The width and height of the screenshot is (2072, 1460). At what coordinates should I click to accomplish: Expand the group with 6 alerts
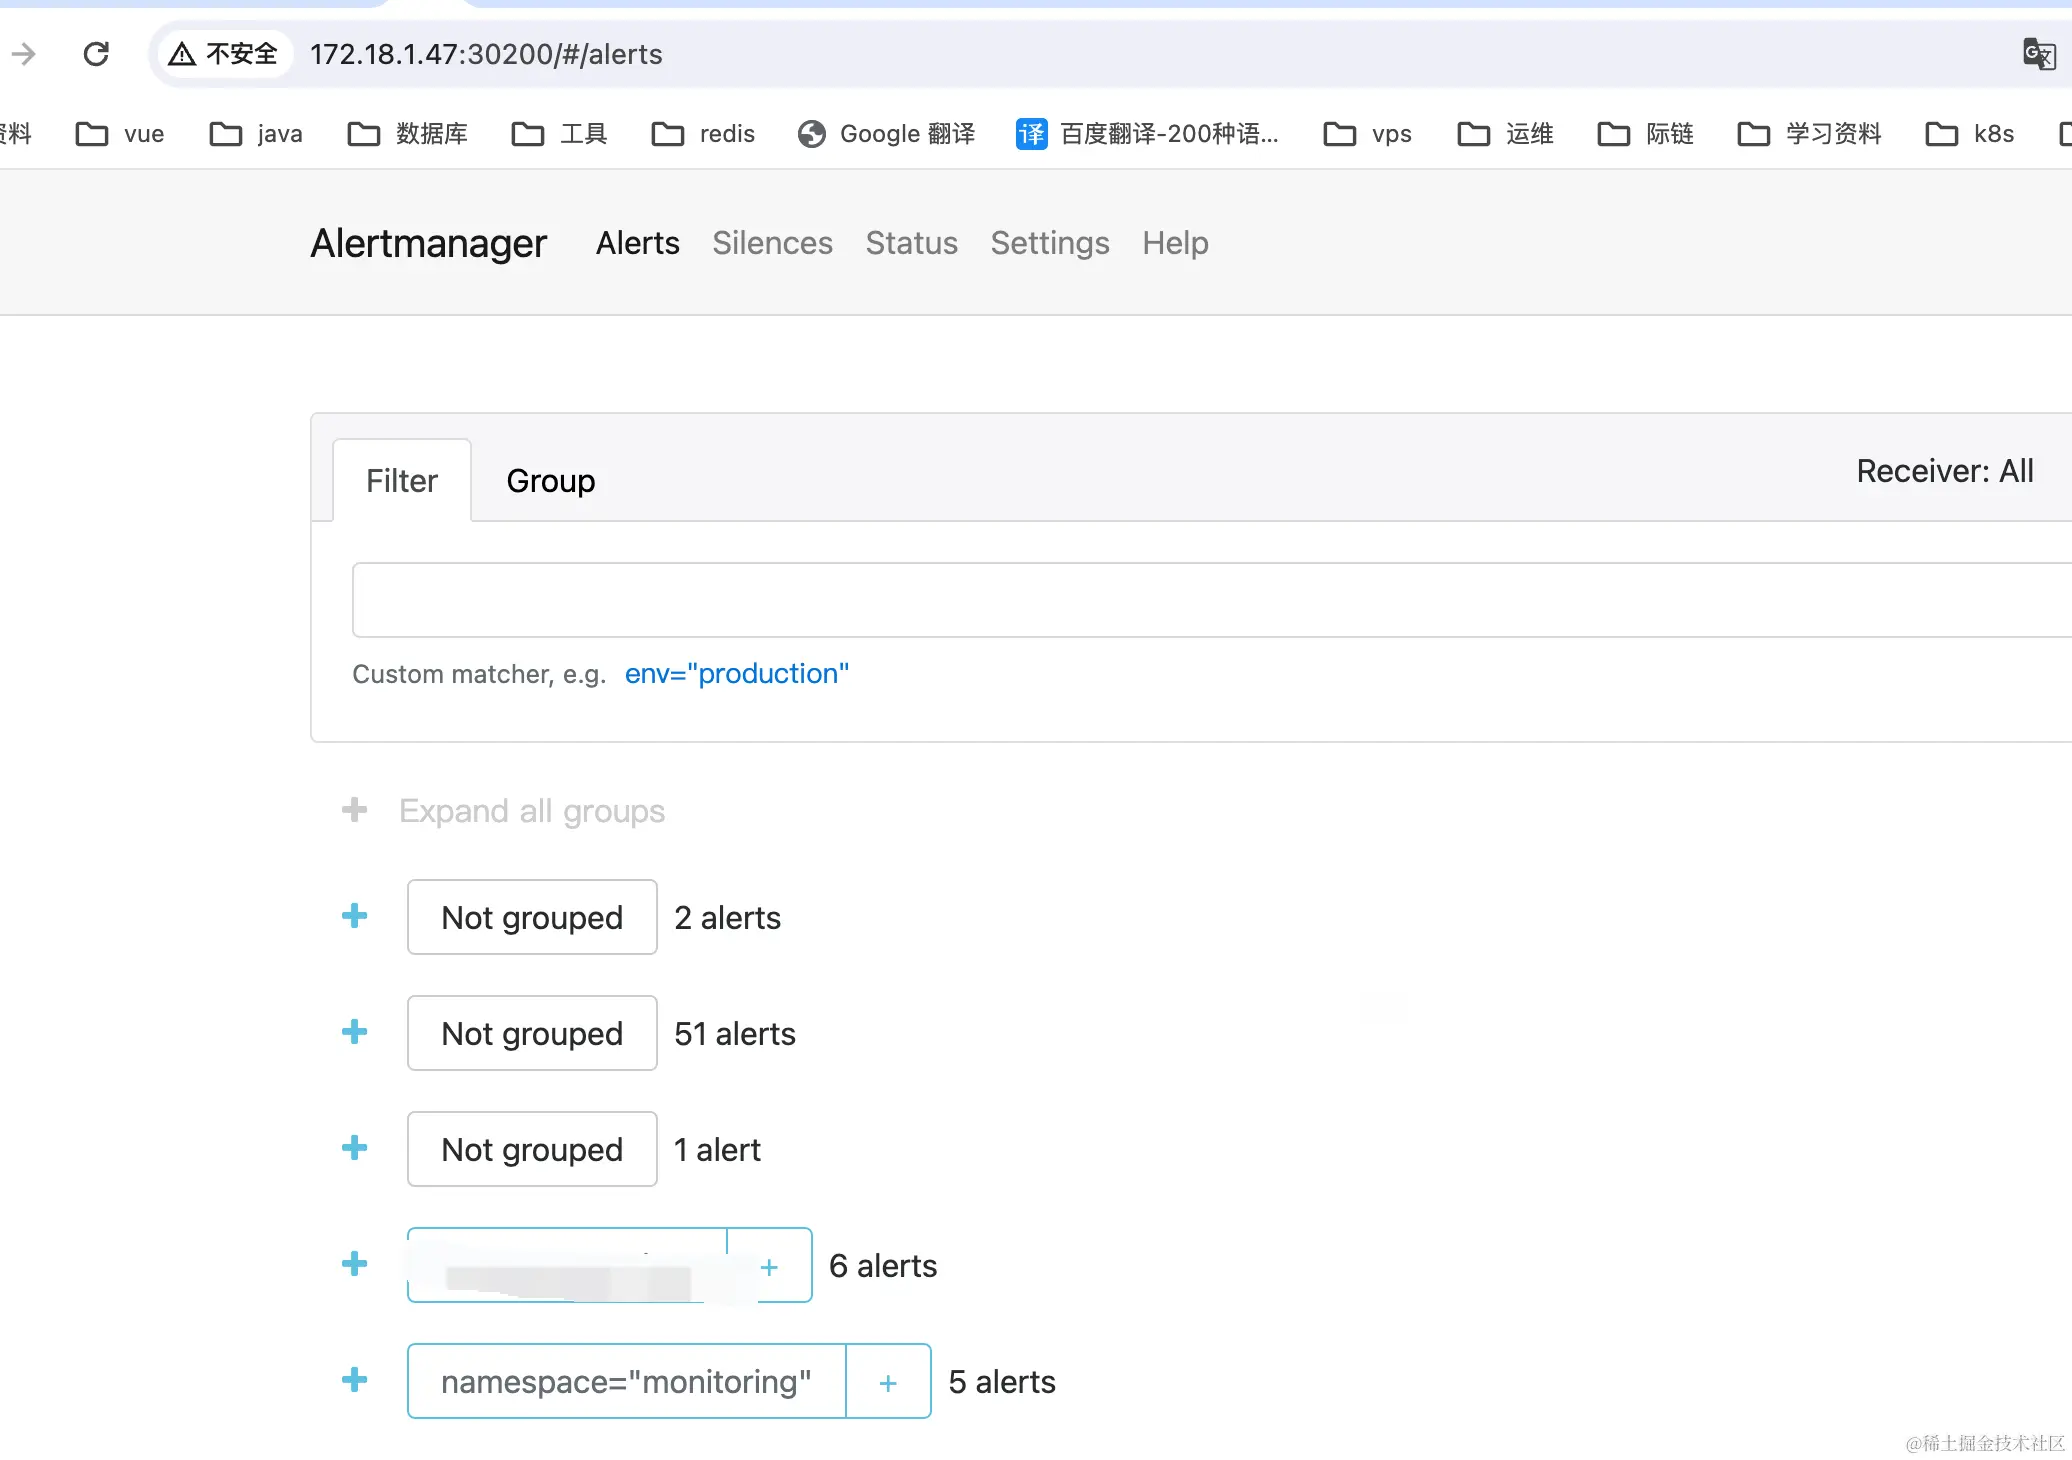355,1264
